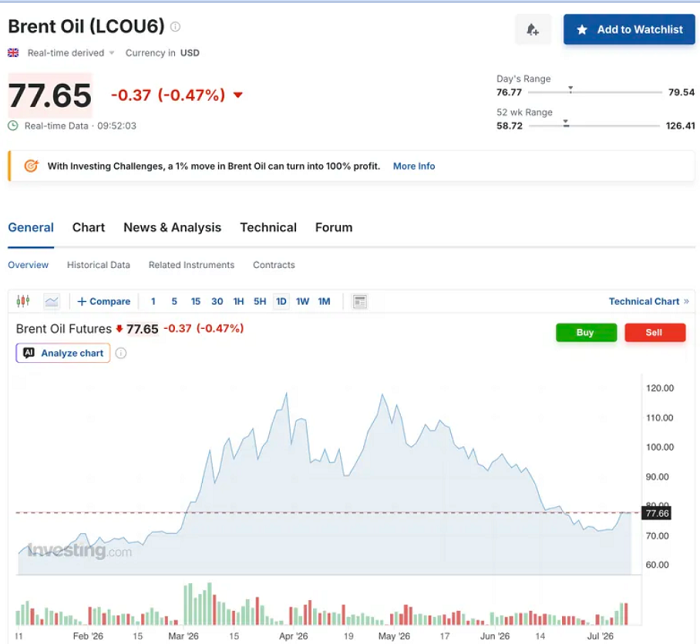Open Historical Data sub-tab

point(99,265)
